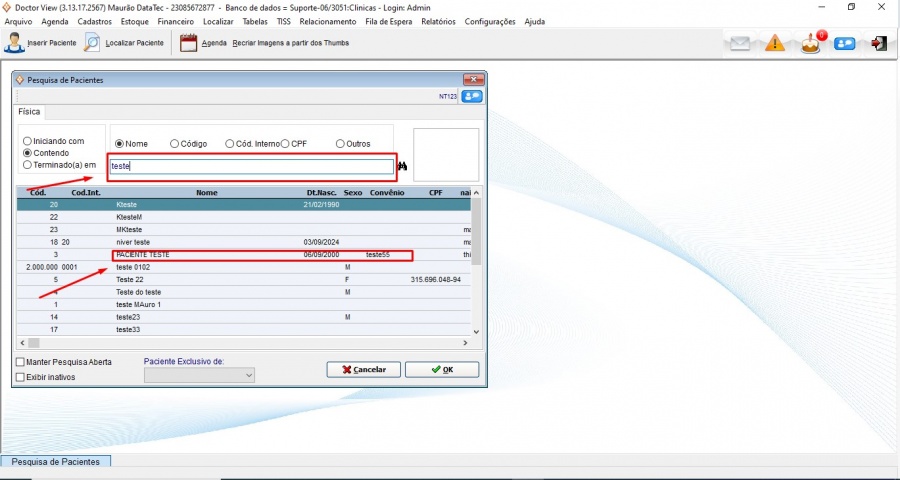The width and height of the screenshot is (900, 480).
Task: Click the orange warning alerts icon
Action: pos(775,43)
